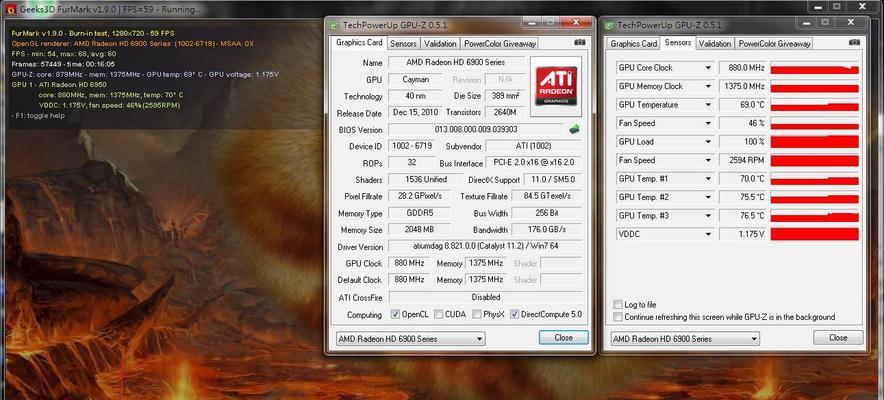Click the GPU field showing Cayman
The height and width of the screenshot is (400, 884).
[417, 79]
